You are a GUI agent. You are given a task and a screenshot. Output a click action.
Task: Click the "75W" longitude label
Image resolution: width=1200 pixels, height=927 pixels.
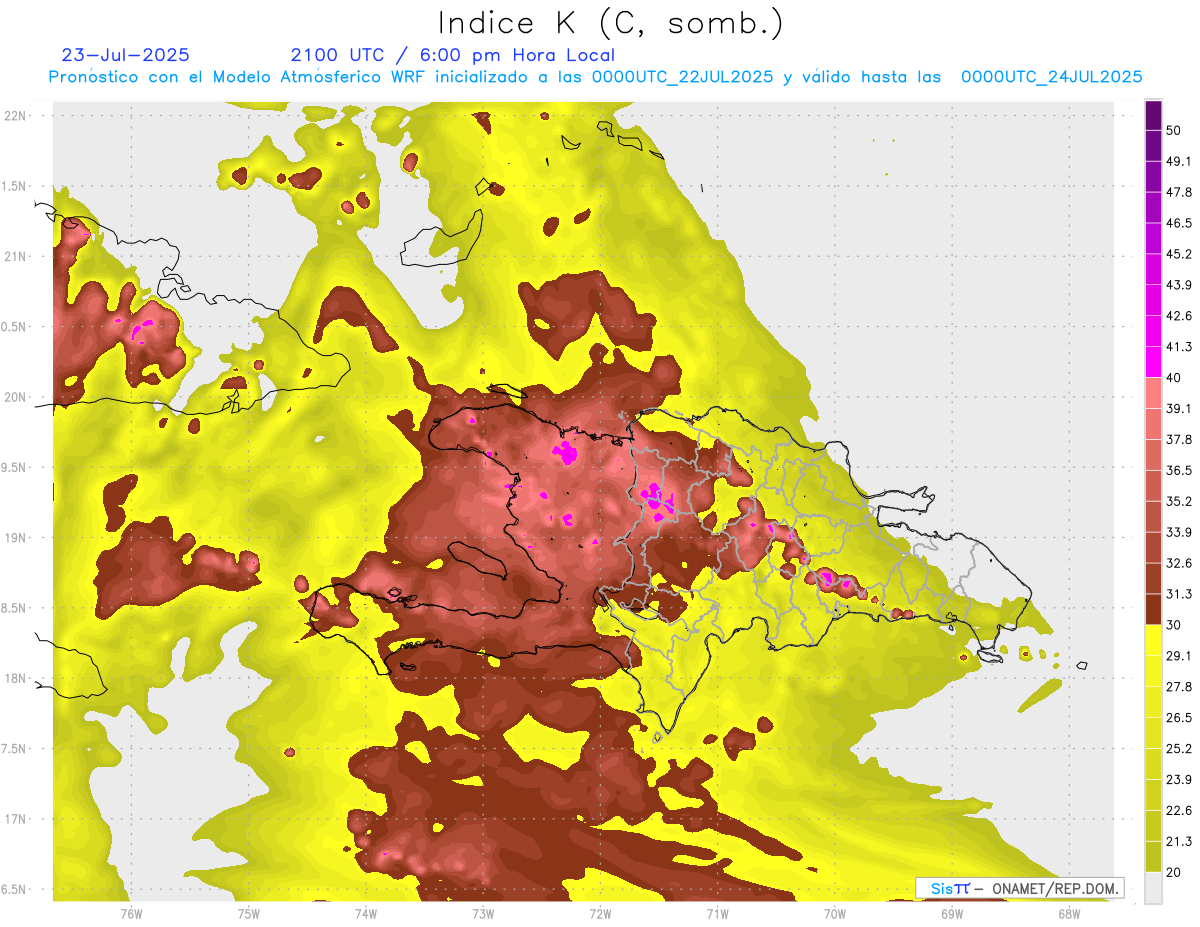click(x=248, y=913)
